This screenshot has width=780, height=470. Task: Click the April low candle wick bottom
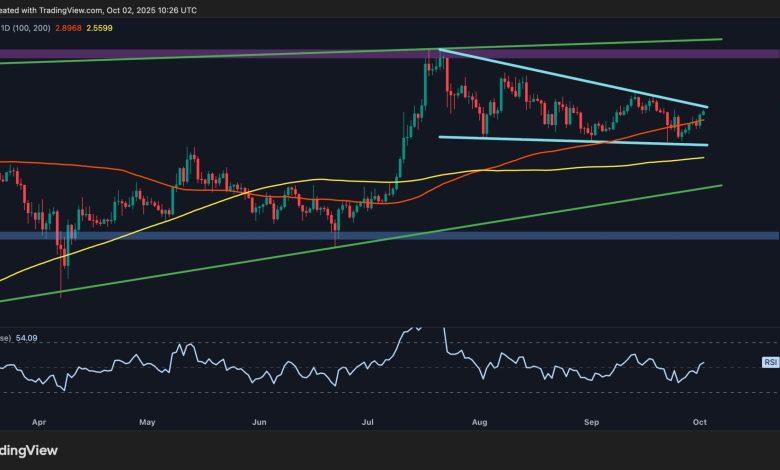[x=62, y=293]
